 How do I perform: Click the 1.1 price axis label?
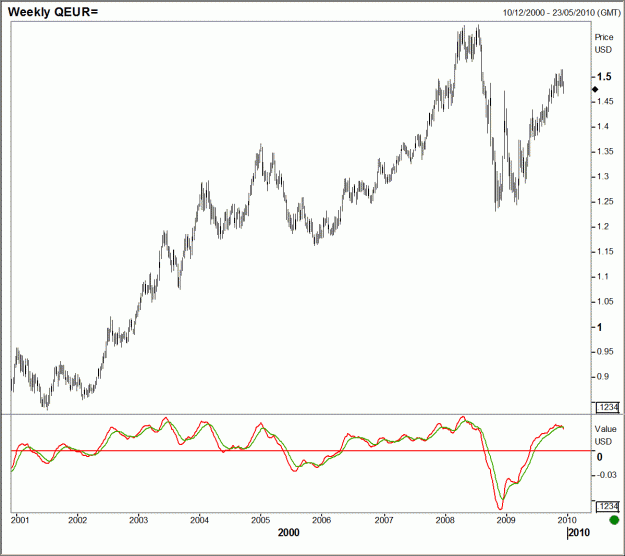point(603,277)
